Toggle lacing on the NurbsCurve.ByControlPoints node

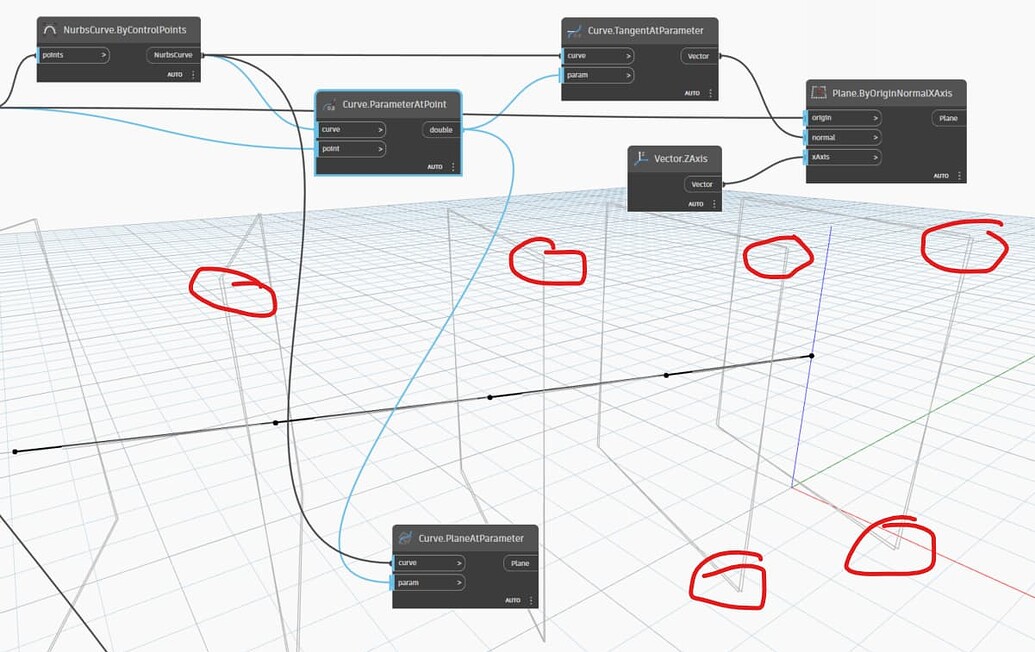tap(174, 74)
